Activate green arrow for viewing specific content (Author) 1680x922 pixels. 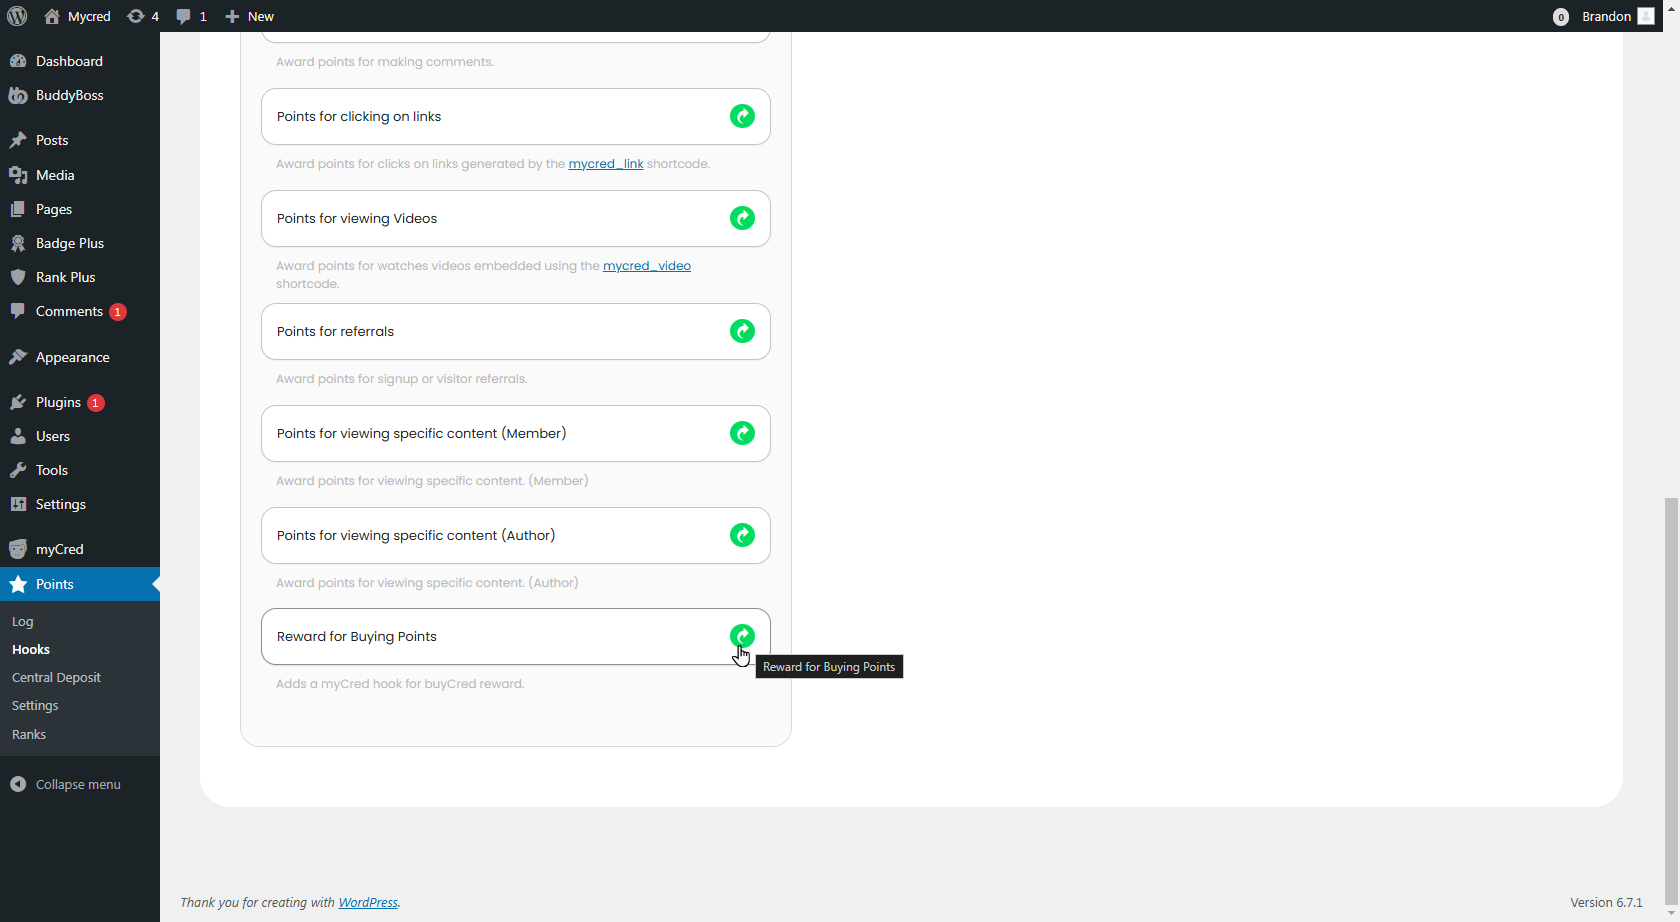pyautogui.click(x=742, y=536)
